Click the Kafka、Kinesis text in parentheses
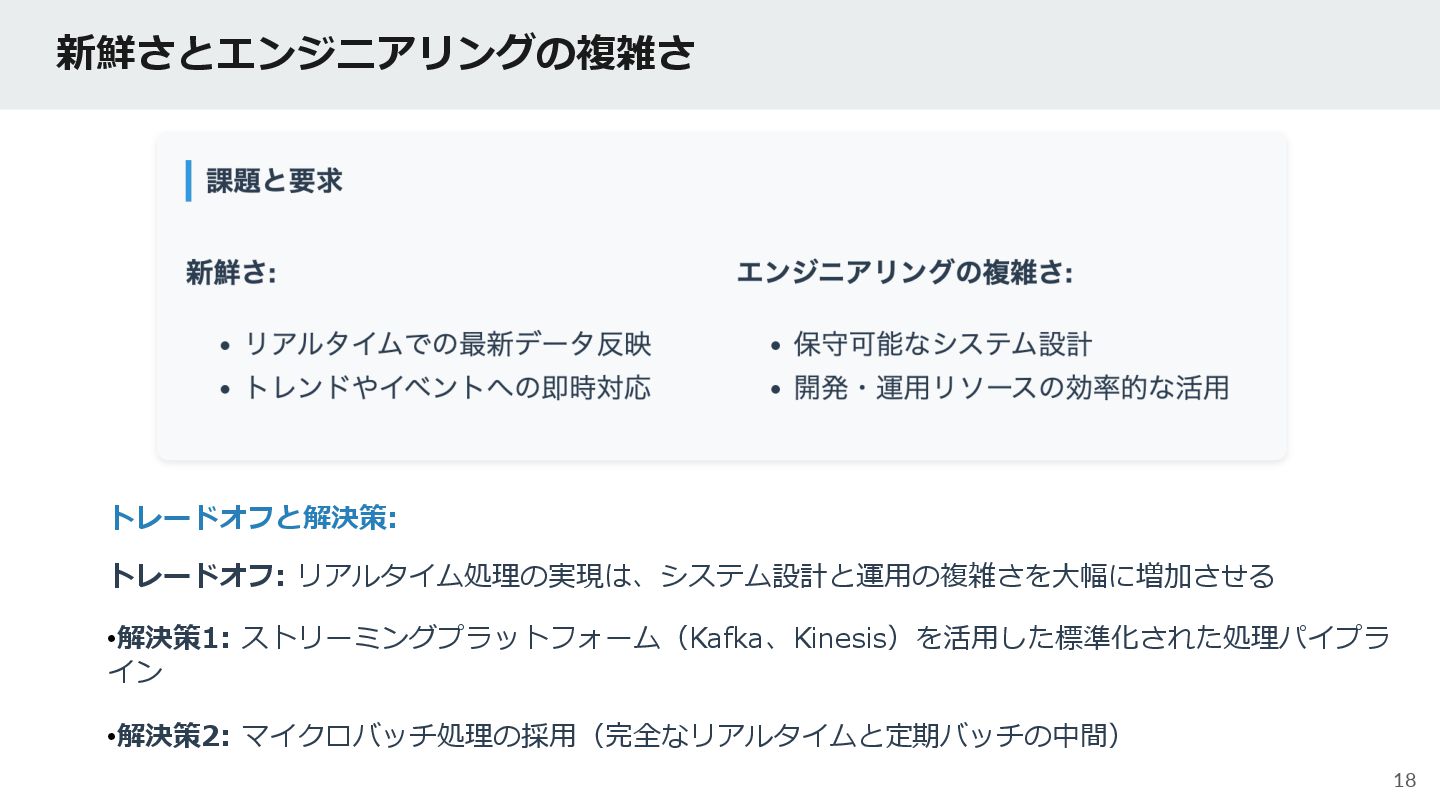Image resolution: width=1440 pixels, height=810 pixels. (x=790, y=638)
